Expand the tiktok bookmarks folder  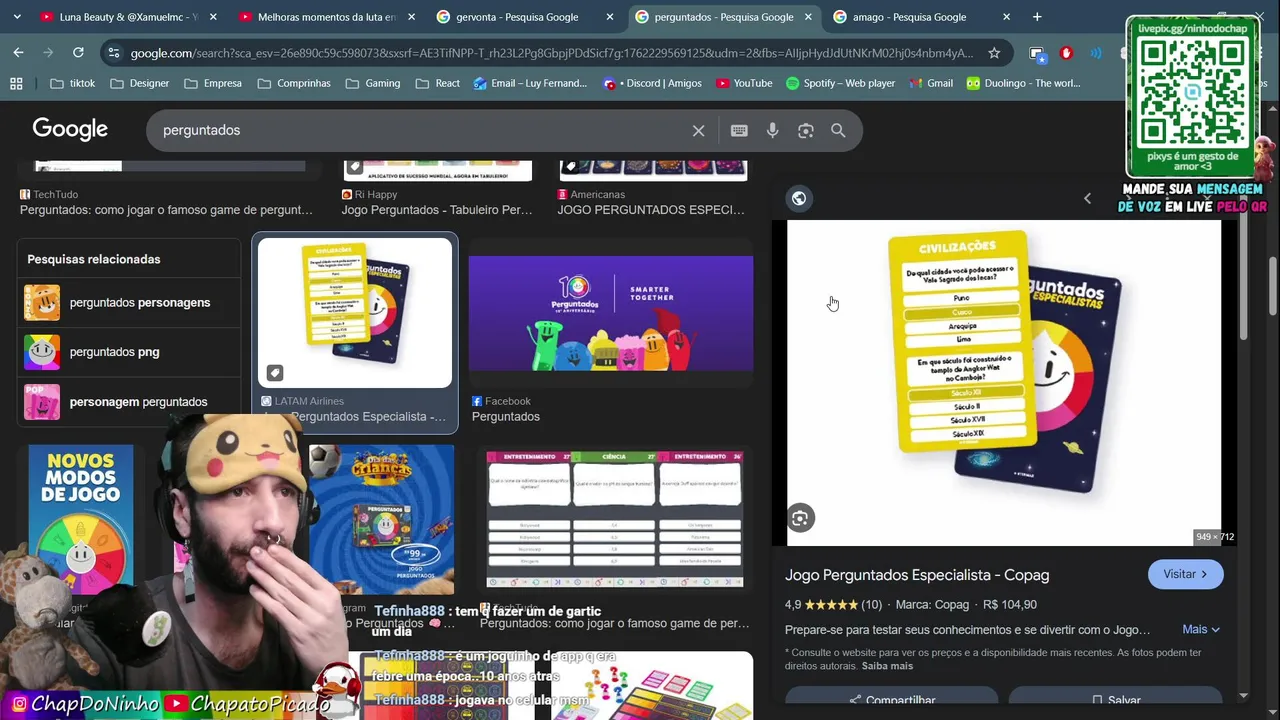tap(72, 83)
